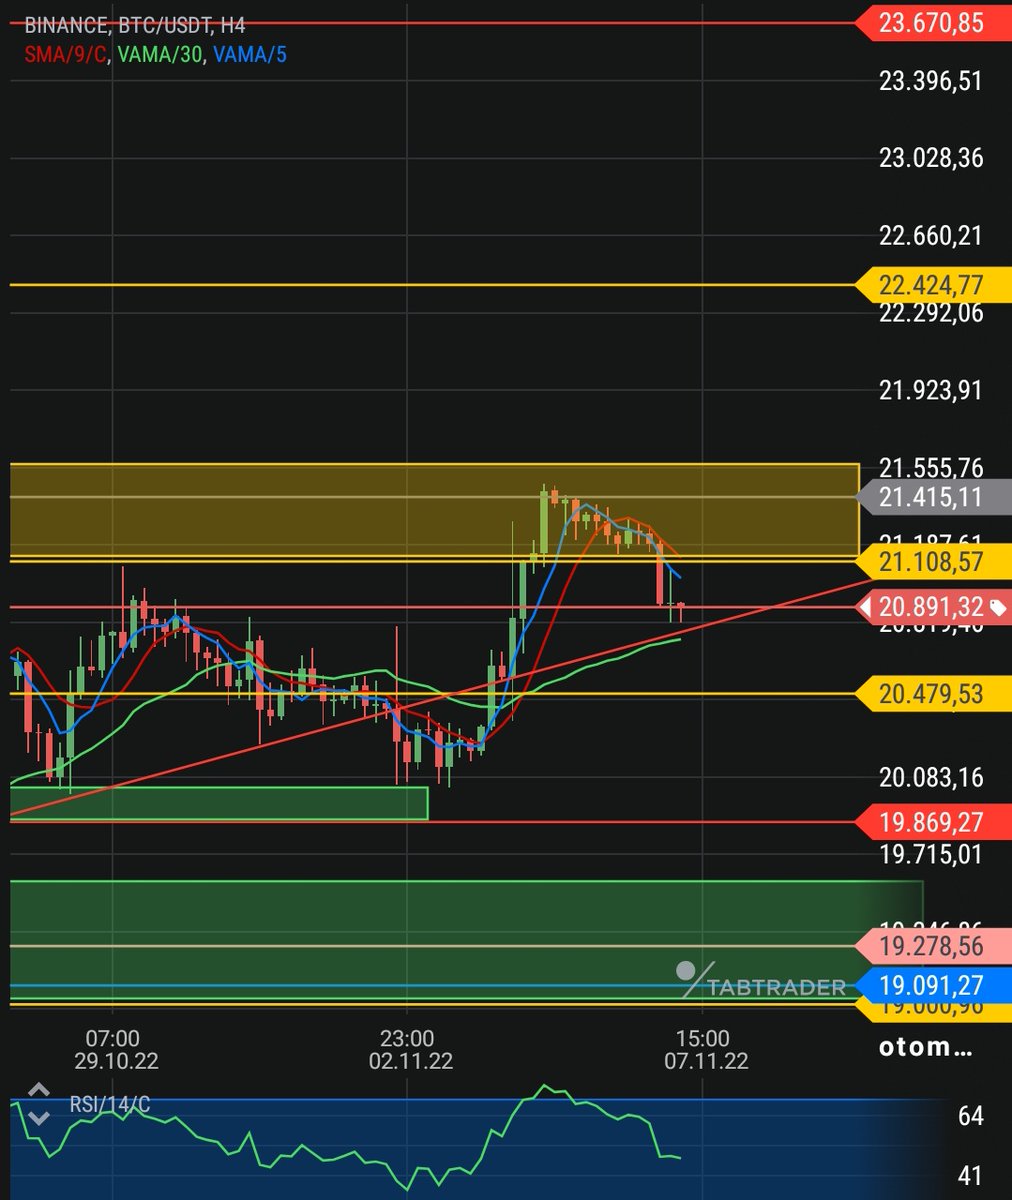Select the red 23.670,85 price level tag

pyautogui.click(x=934, y=23)
